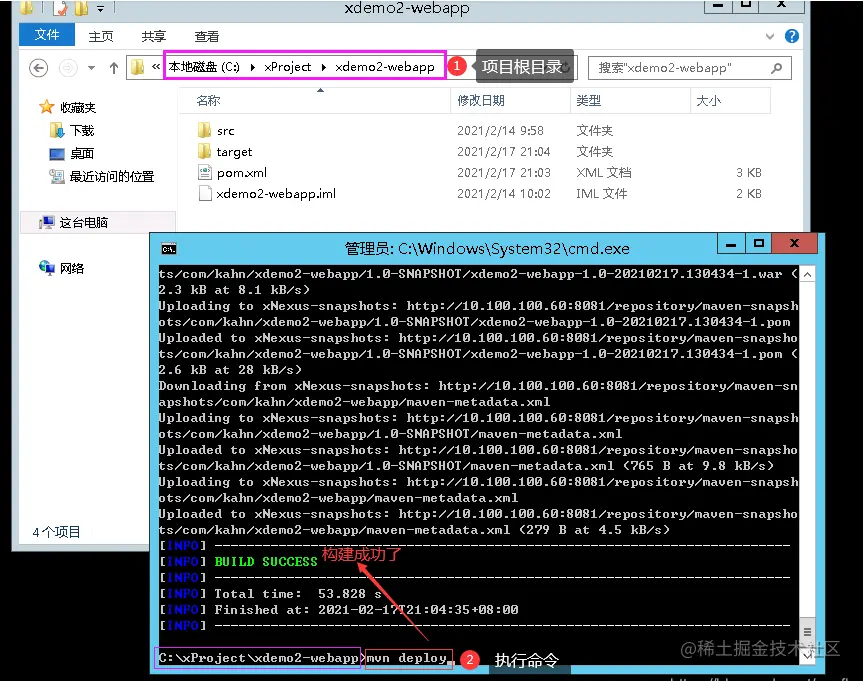Minimize the cmd.exe window

[731, 243]
